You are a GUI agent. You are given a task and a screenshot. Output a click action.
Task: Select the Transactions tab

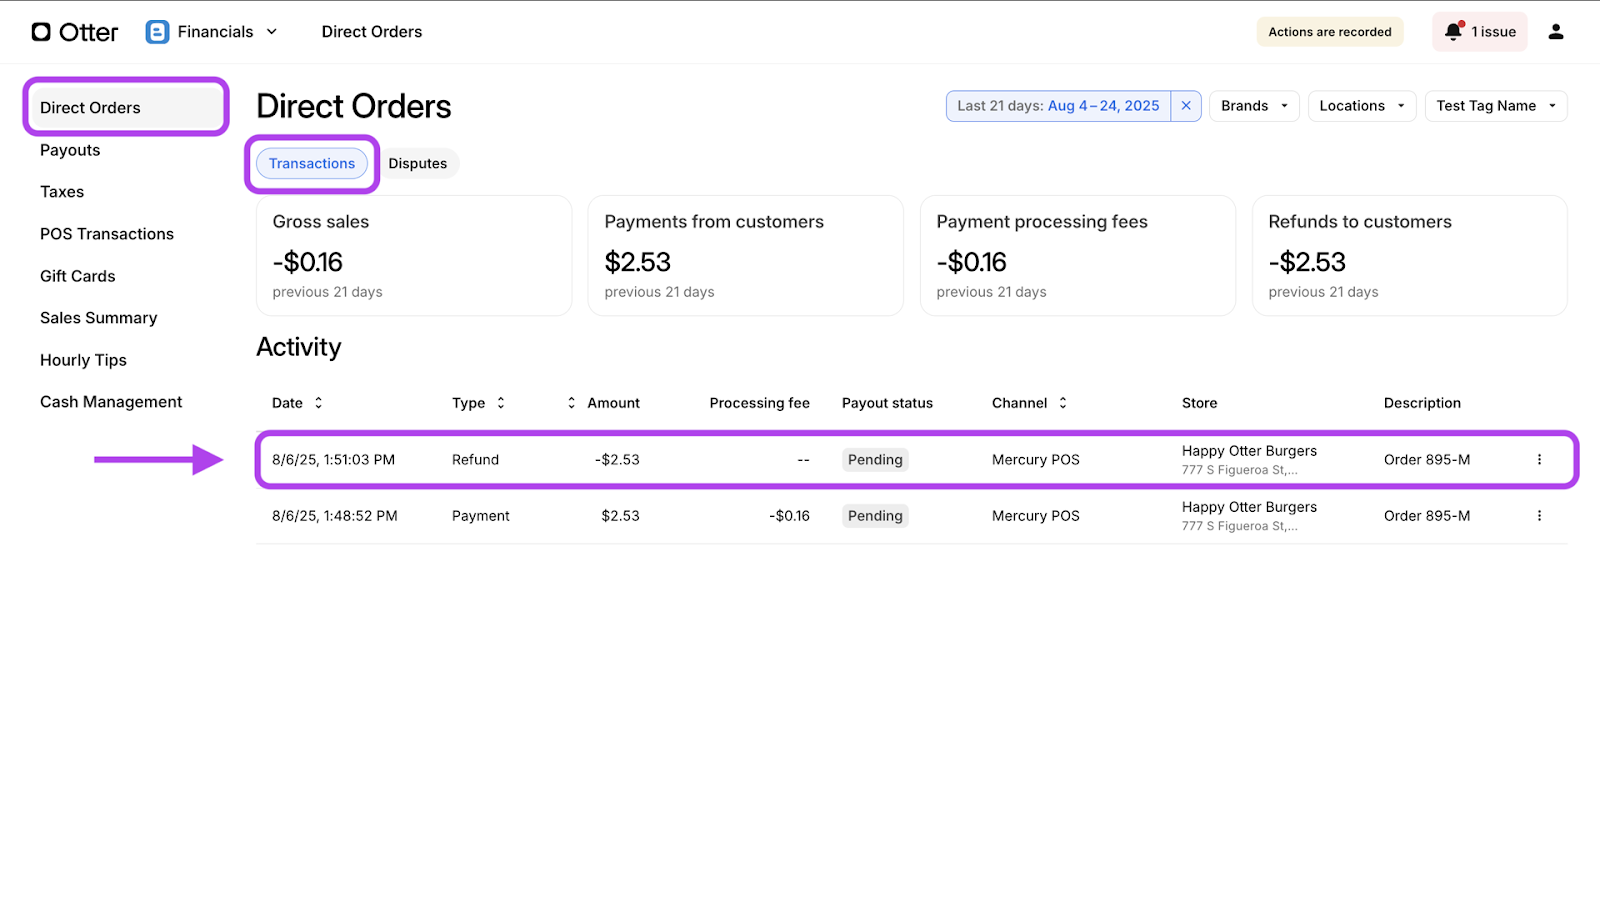(x=312, y=164)
